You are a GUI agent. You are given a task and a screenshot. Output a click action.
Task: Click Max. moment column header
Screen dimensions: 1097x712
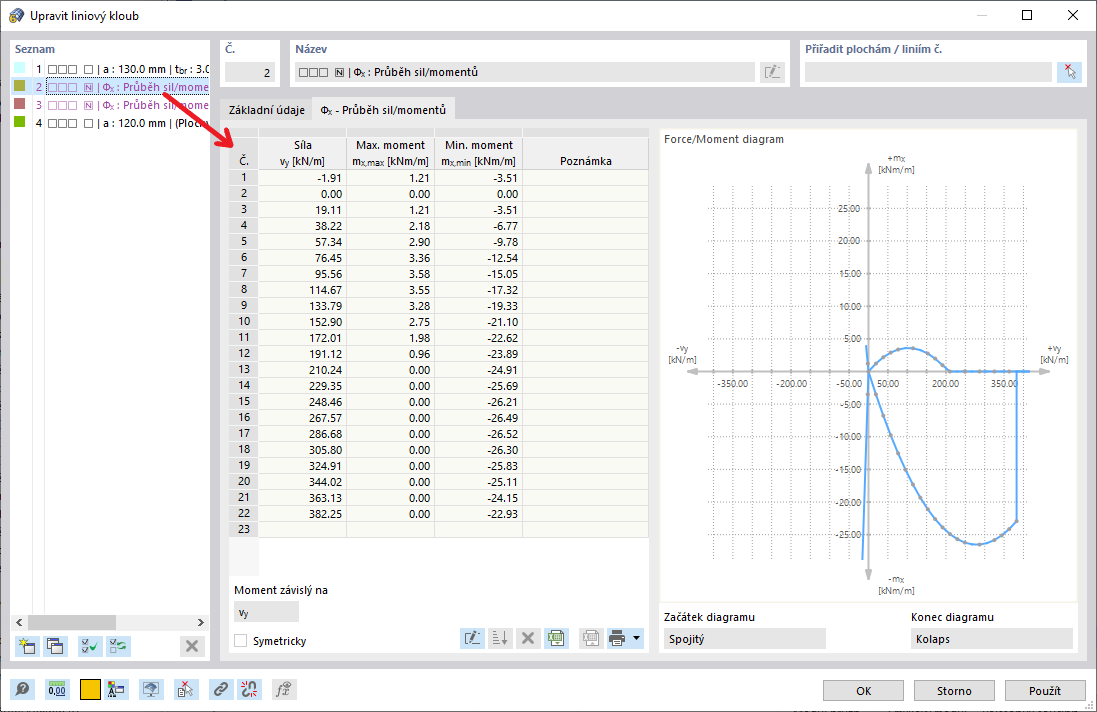[390, 153]
